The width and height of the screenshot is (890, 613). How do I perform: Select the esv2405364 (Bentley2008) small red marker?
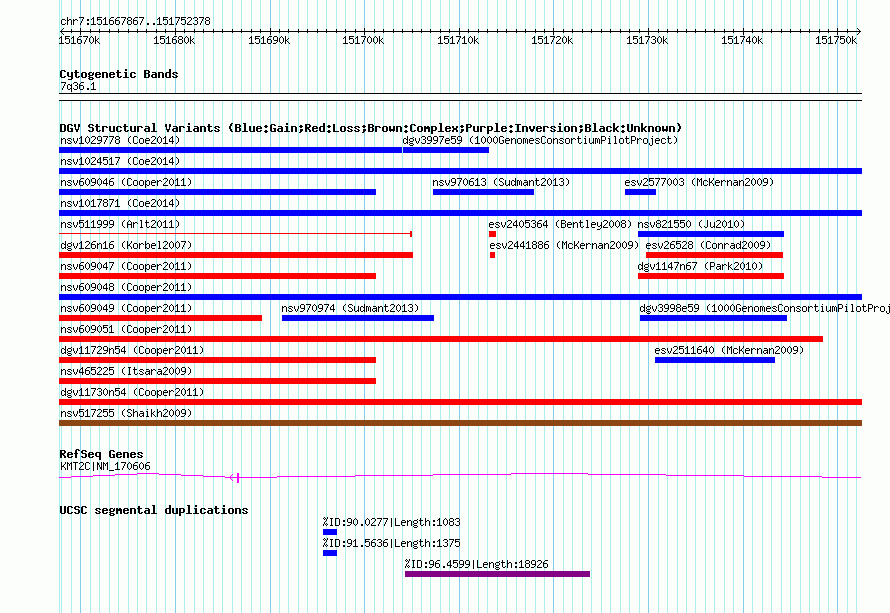tap(492, 234)
